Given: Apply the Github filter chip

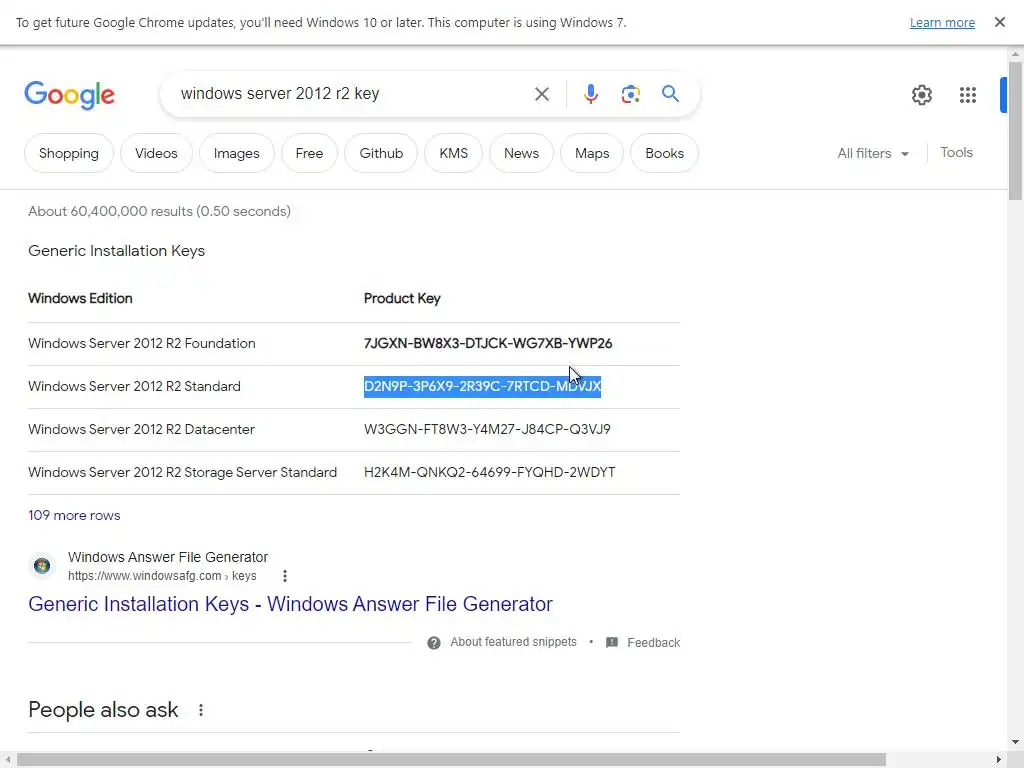Looking at the screenshot, I should coord(381,153).
